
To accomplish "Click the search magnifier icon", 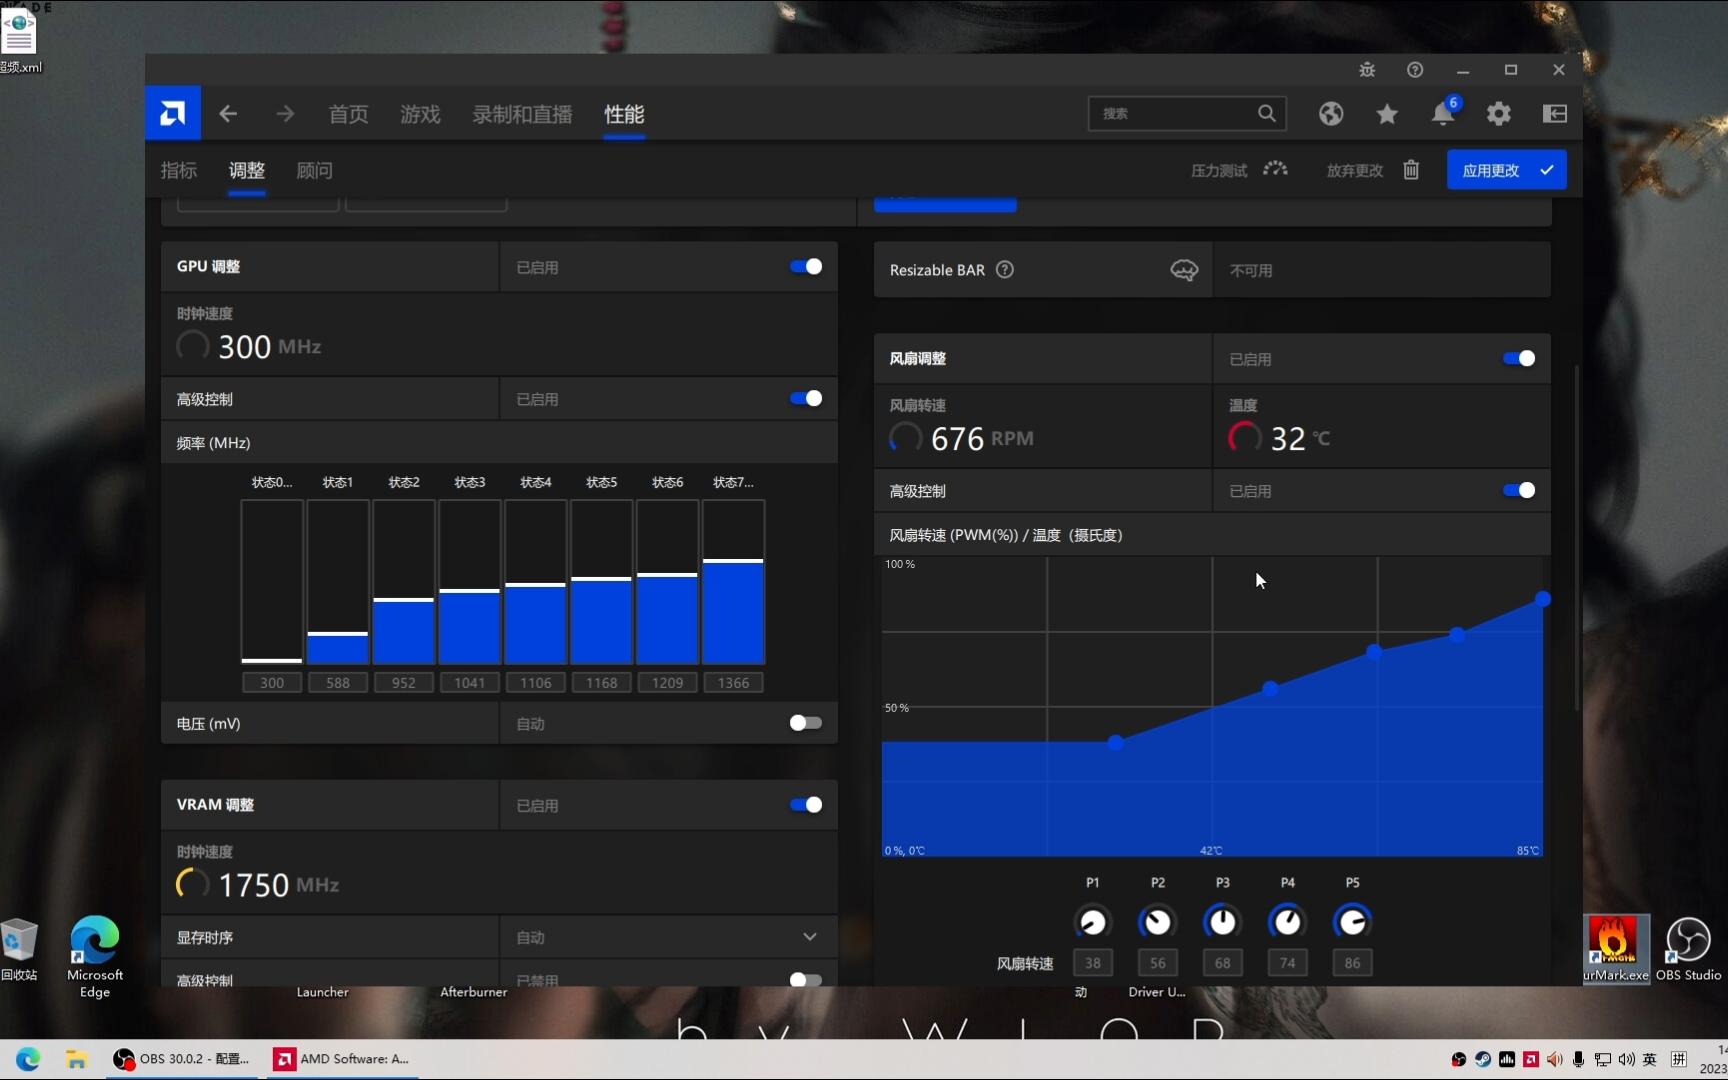I will click(1266, 114).
